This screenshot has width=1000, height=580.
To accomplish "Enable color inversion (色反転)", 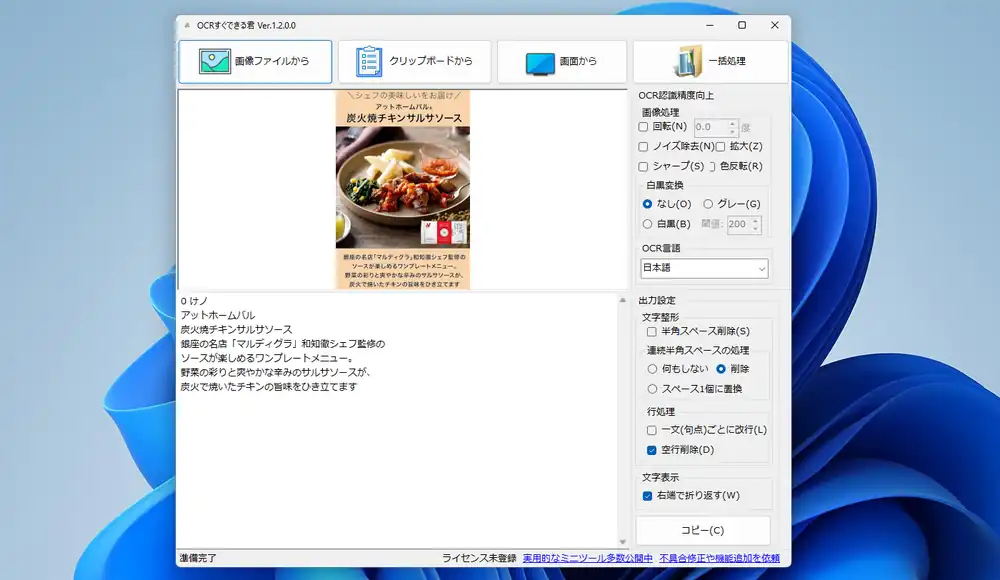I will 713,166.
